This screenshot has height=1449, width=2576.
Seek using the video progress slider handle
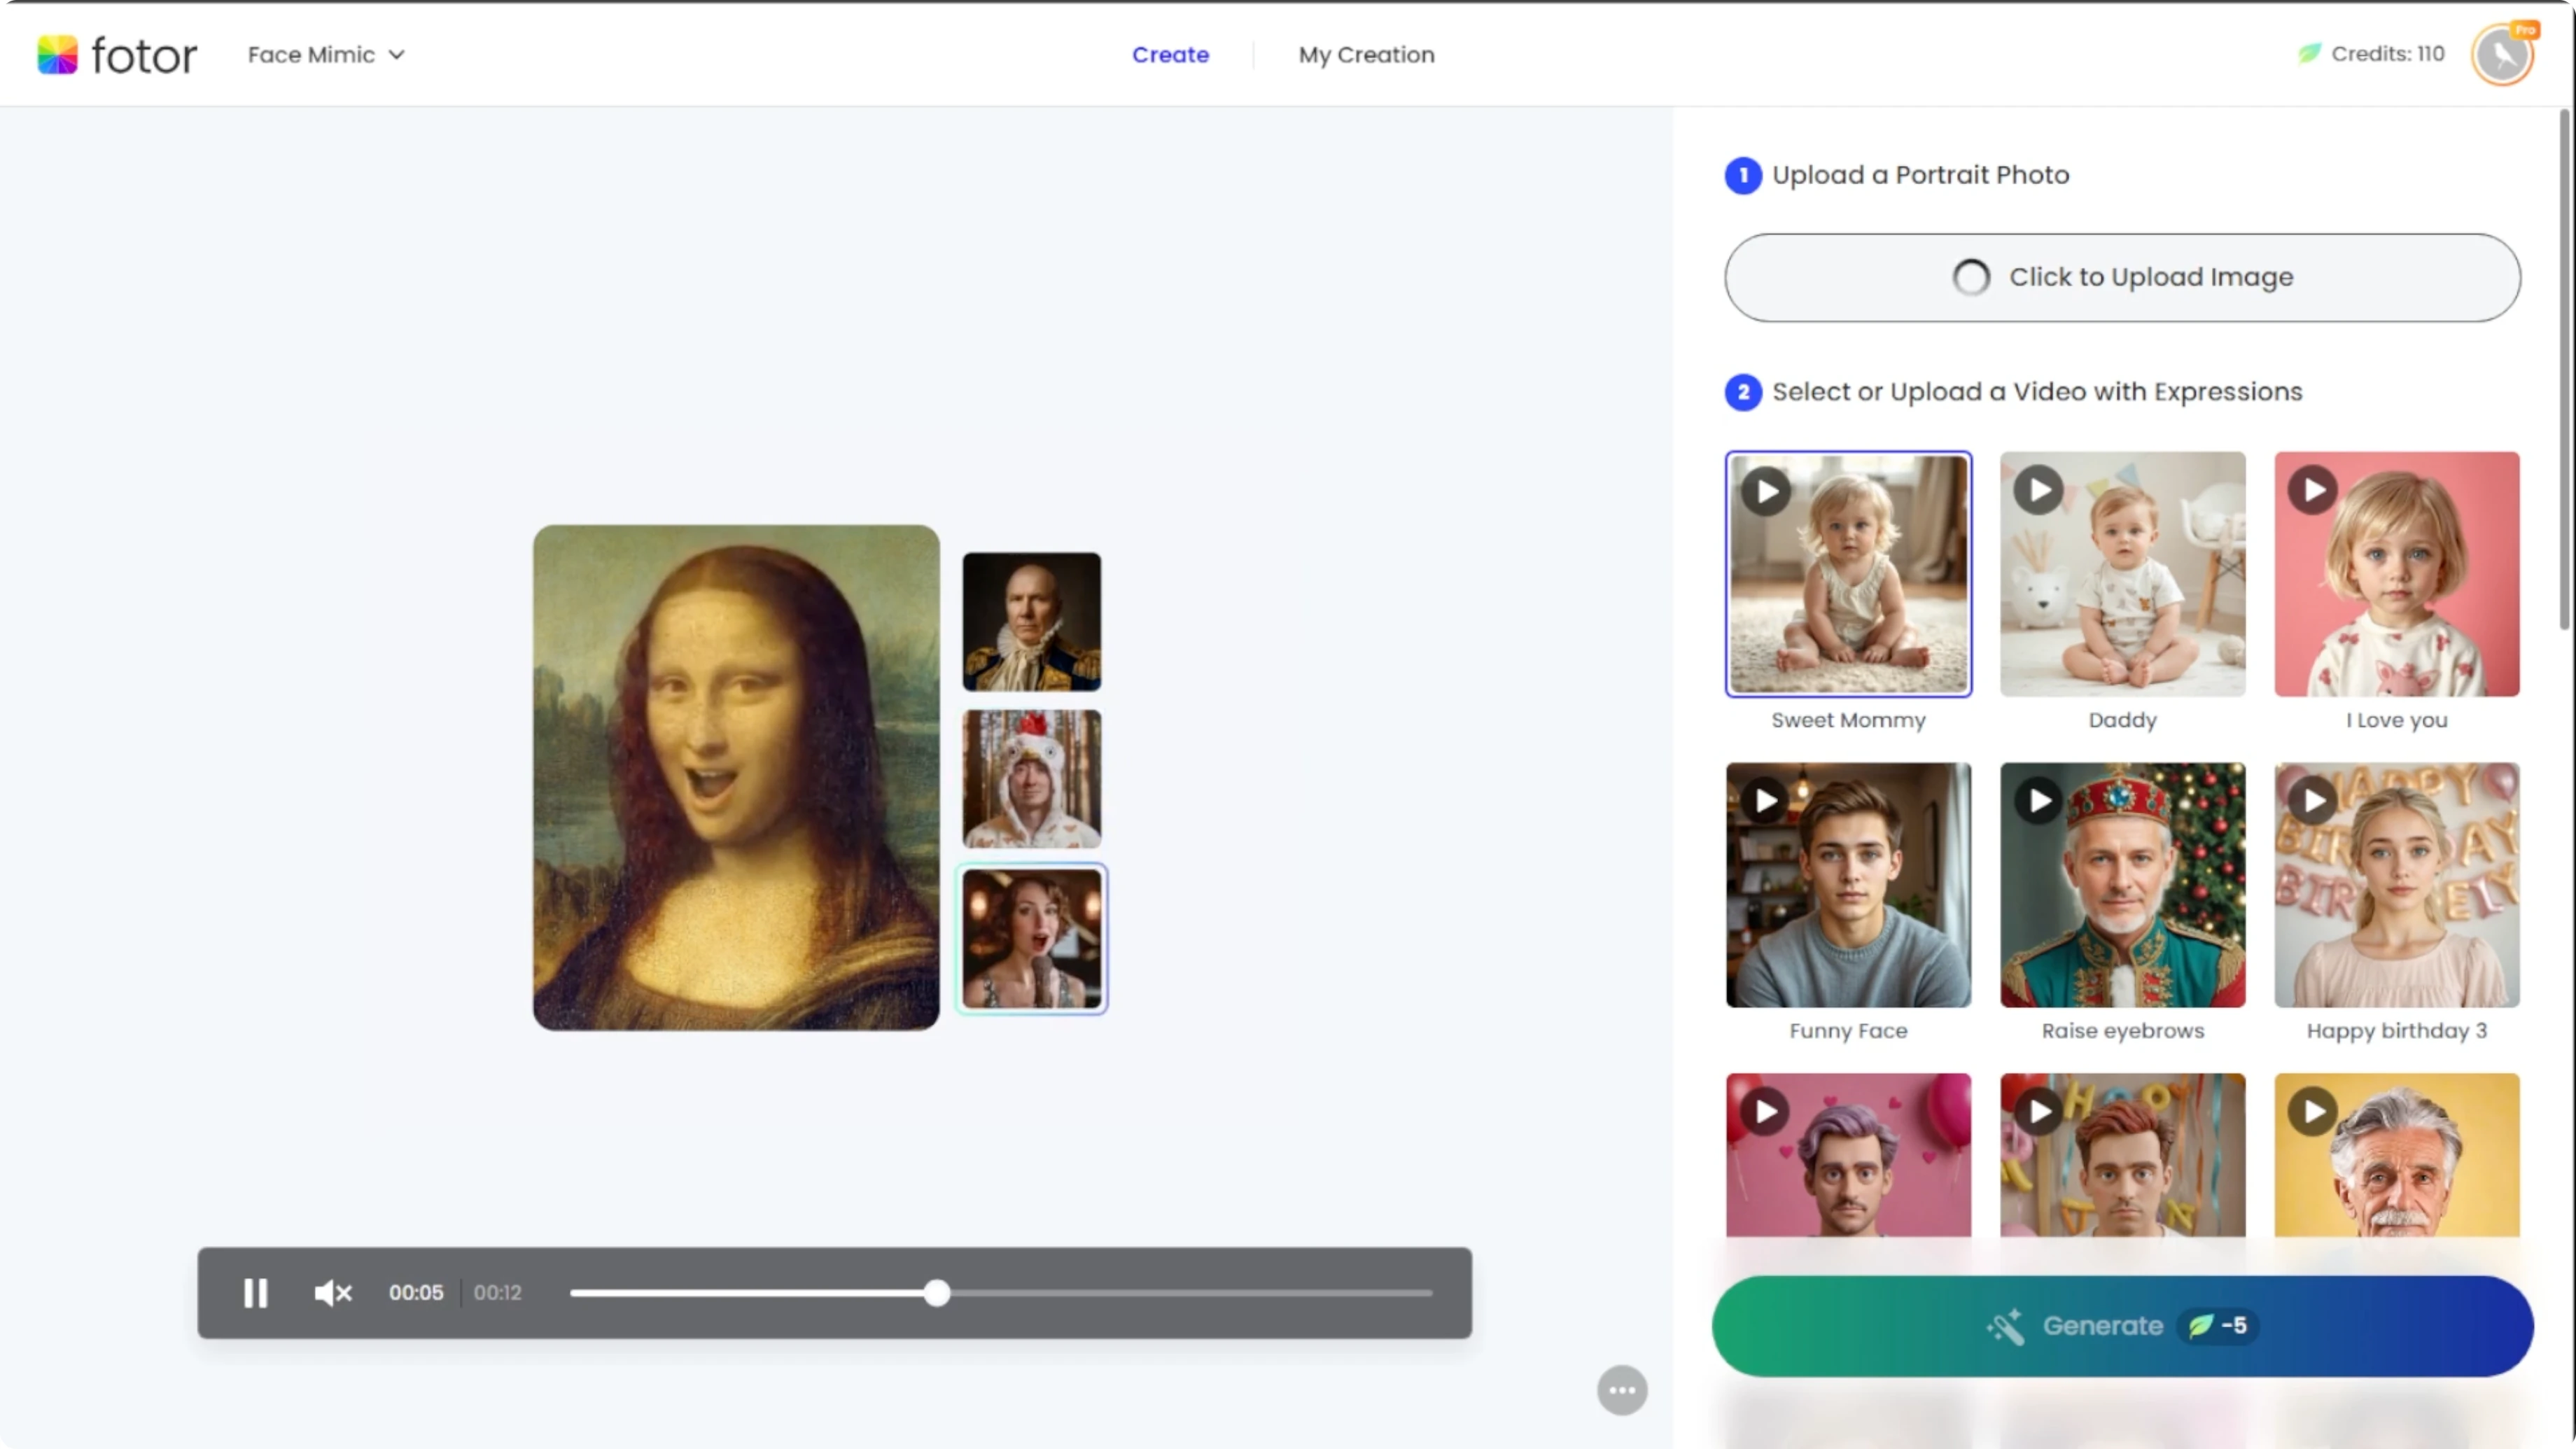click(x=937, y=1293)
